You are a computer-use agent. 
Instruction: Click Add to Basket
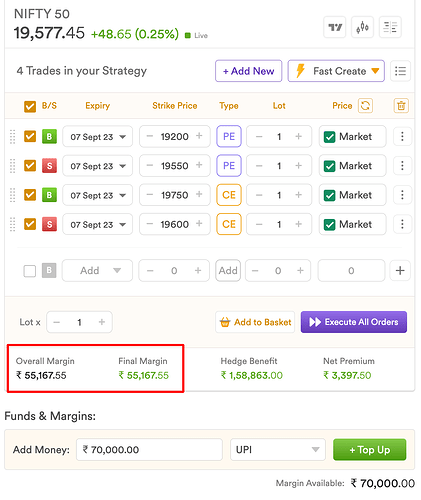pos(255,322)
